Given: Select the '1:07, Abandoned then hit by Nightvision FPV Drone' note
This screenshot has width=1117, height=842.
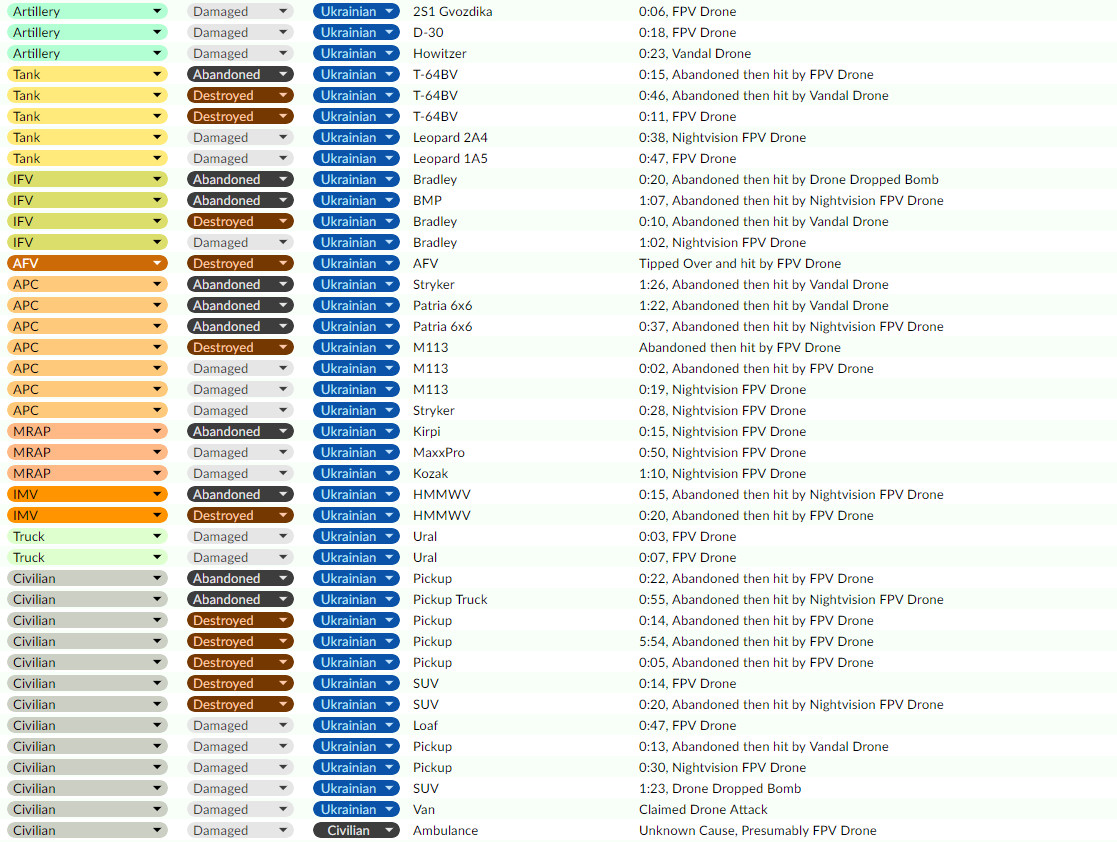Looking at the screenshot, I should [791, 201].
